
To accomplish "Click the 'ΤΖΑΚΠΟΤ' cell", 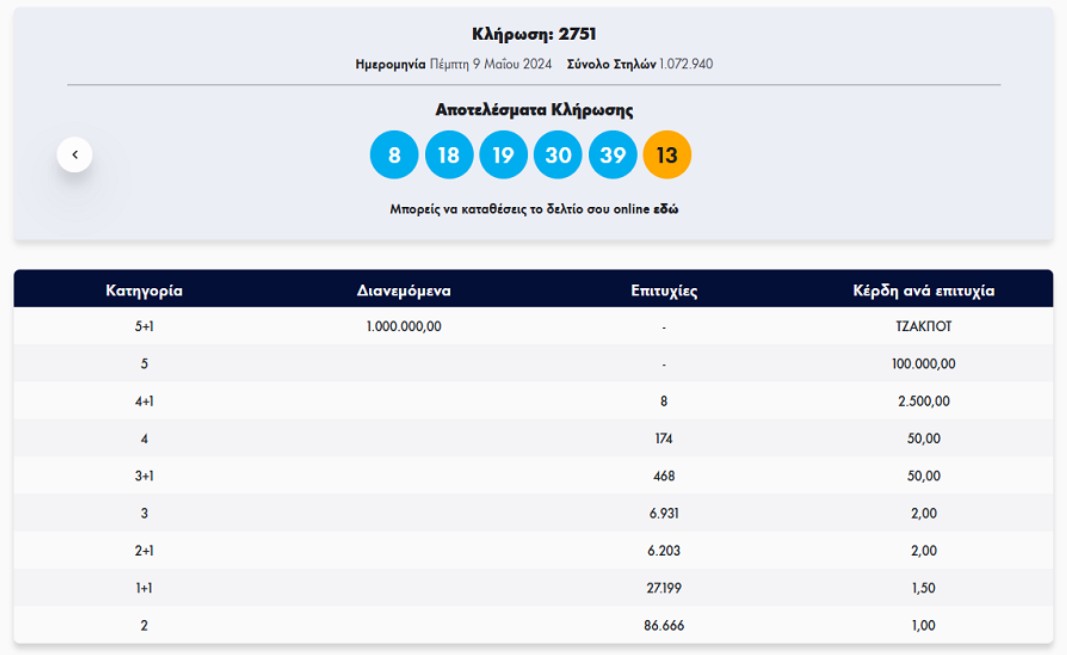I will 923,326.
